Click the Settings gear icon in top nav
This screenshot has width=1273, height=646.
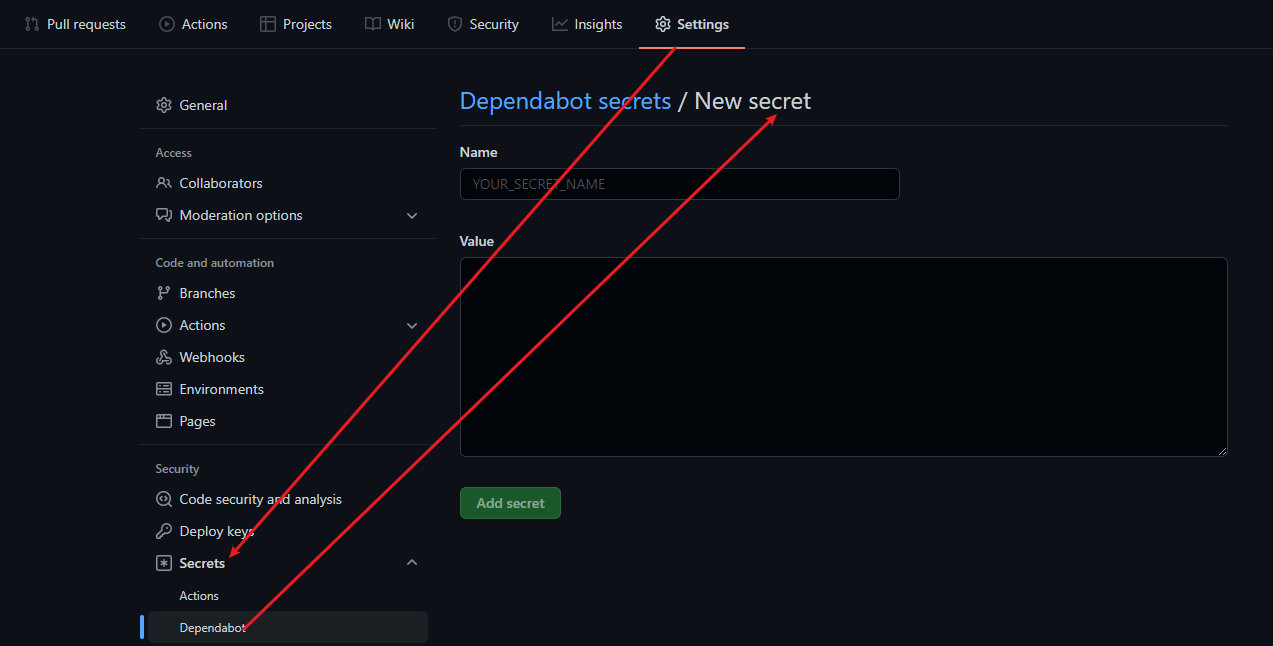(x=663, y=24)
